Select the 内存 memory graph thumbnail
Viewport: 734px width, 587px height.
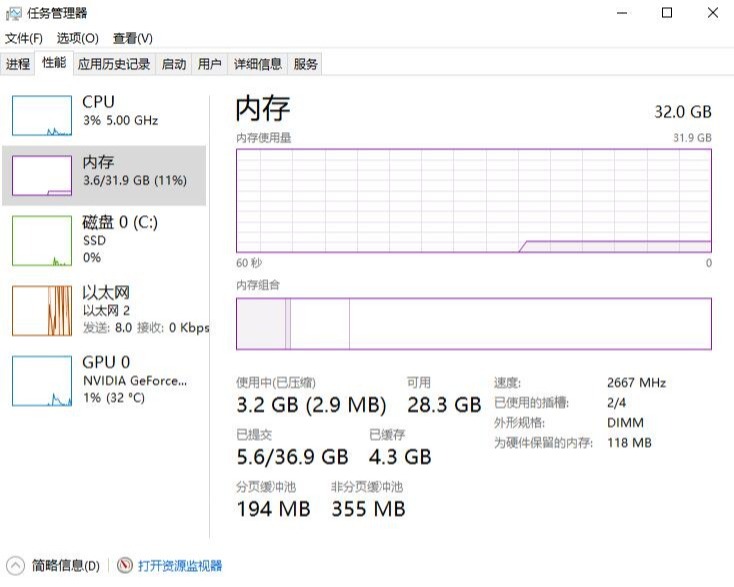[x=42, y=175]
